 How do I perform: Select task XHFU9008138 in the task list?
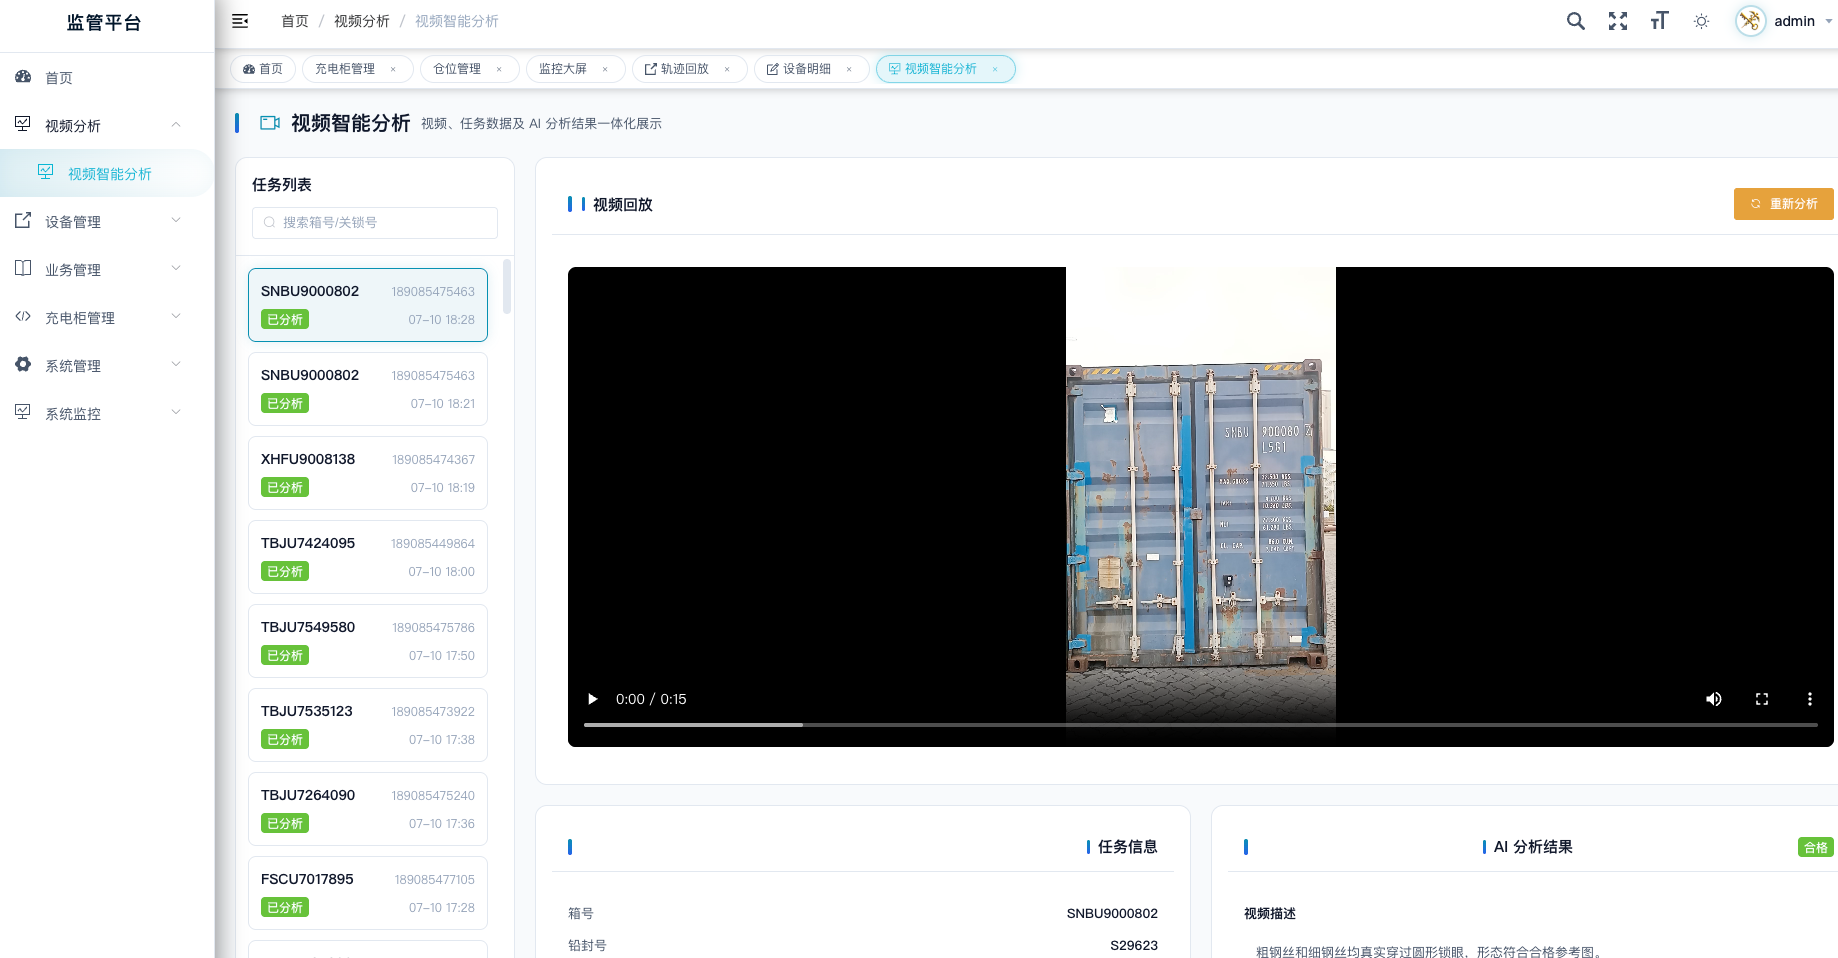(368, 473)
